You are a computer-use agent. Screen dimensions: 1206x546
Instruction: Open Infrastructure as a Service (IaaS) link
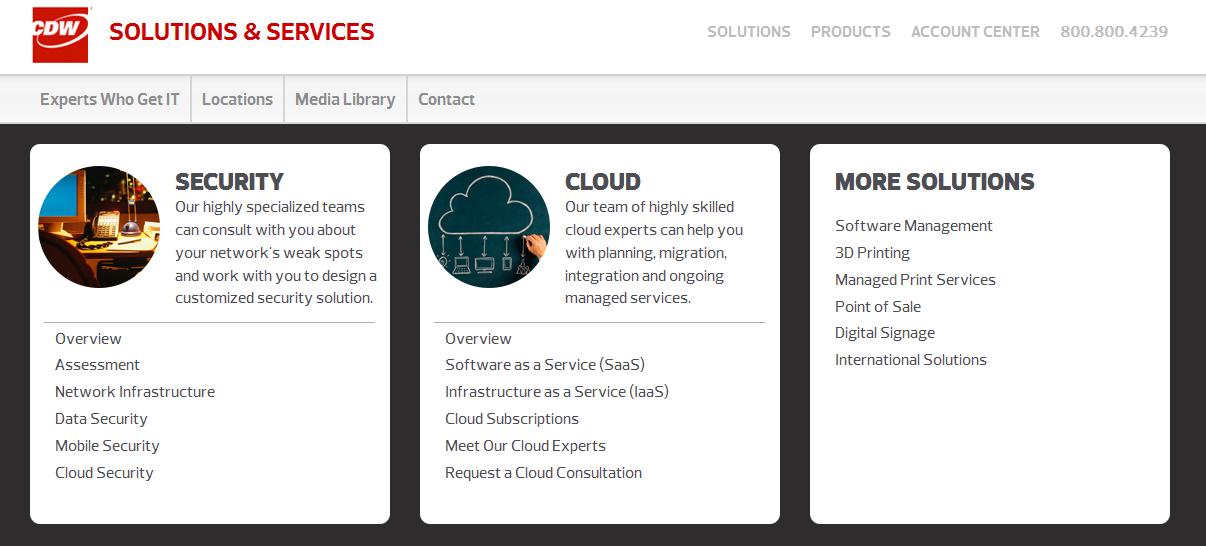tap(557, 392)
